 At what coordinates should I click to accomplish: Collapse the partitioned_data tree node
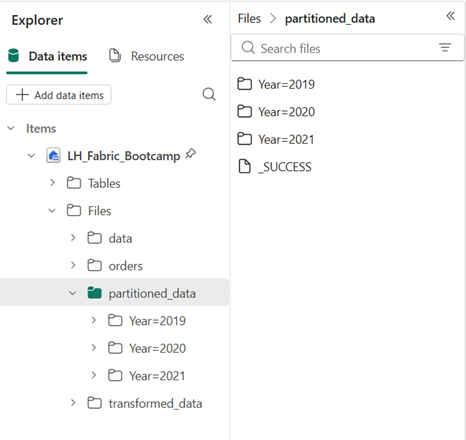[72, 293]
